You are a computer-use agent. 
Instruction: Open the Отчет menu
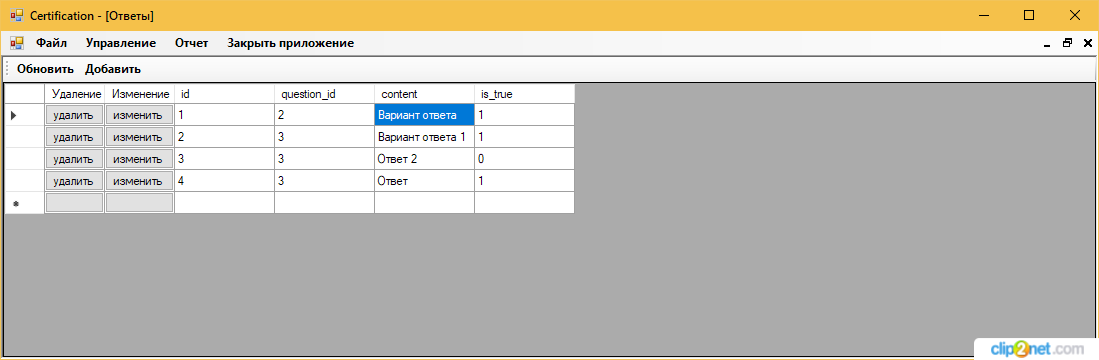(191, 43)
